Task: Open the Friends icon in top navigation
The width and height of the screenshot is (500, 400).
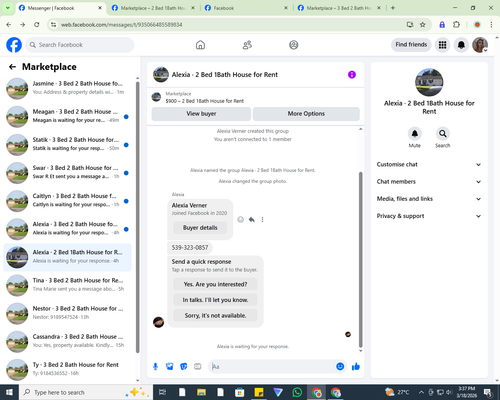Action: coord(247,45)
